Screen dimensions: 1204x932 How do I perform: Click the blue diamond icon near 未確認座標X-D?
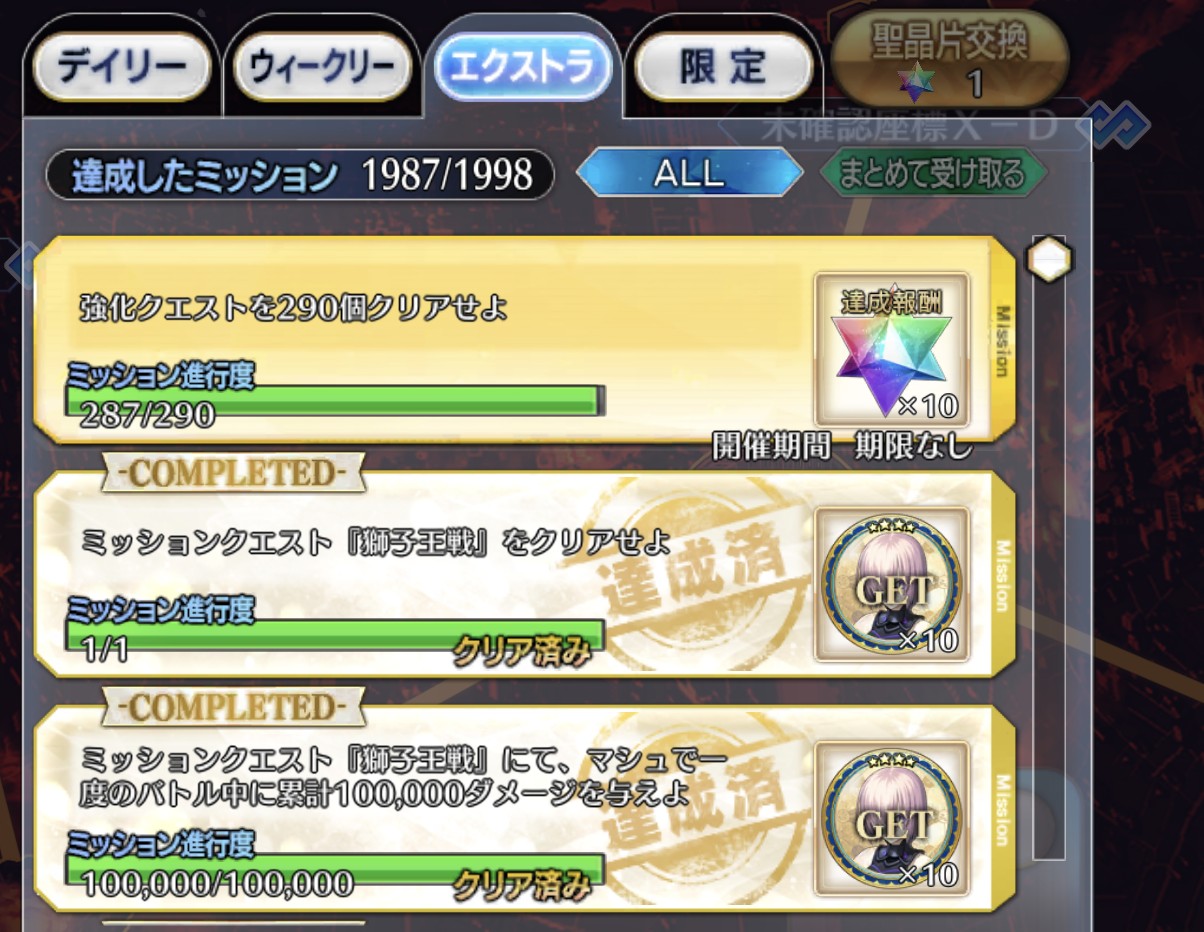(1120, 124)
